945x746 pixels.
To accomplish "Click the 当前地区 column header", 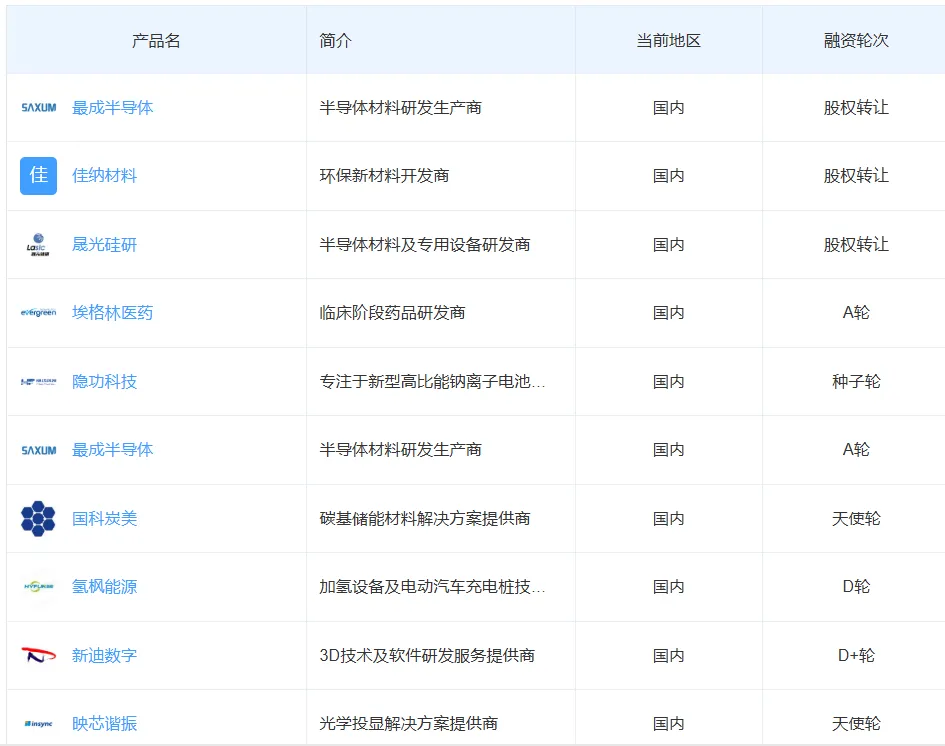I will [668, 40].
